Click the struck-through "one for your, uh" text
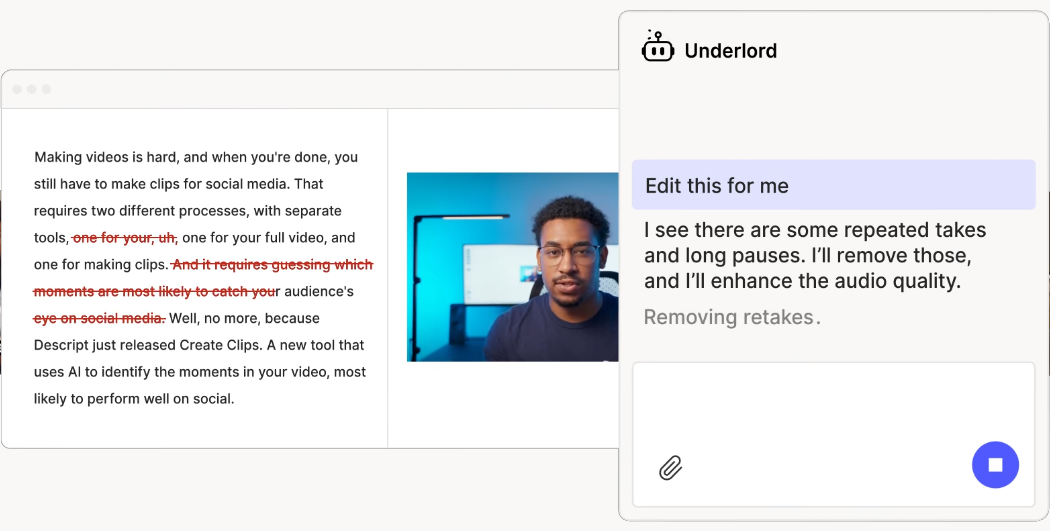This screenshot has height=531, width=1050. click(x=124, y=238)
